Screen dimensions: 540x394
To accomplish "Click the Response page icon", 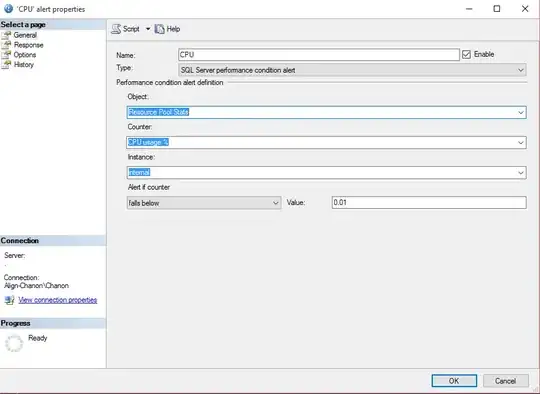I will (6, 45).
